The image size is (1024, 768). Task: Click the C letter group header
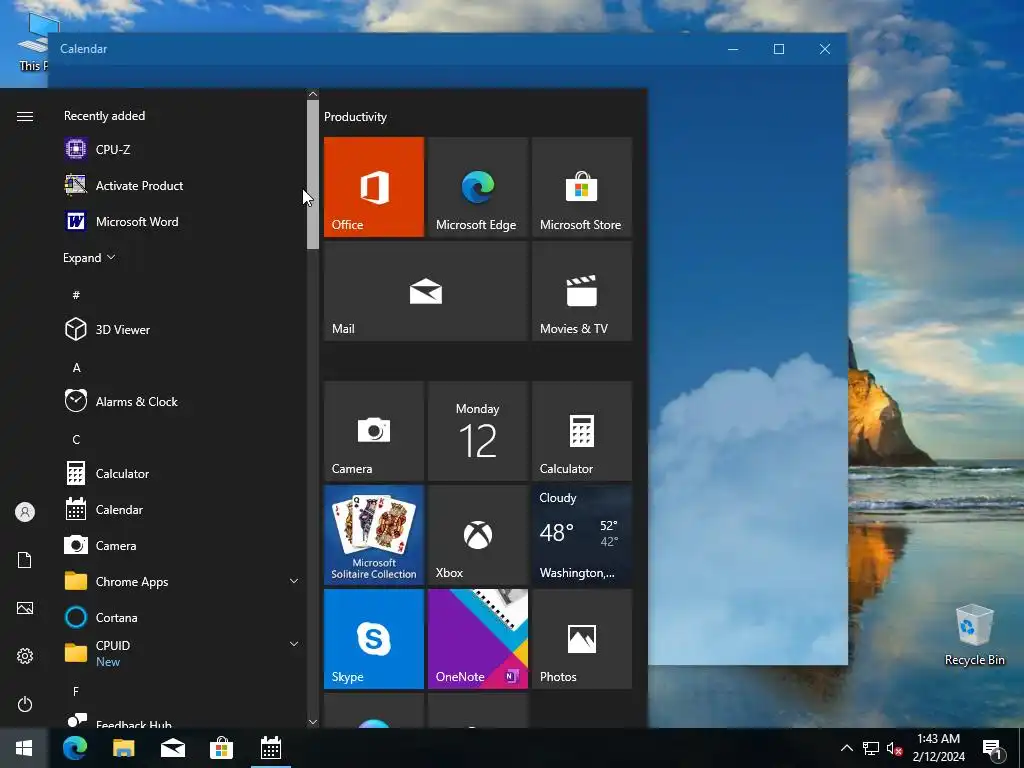(76, 440)
